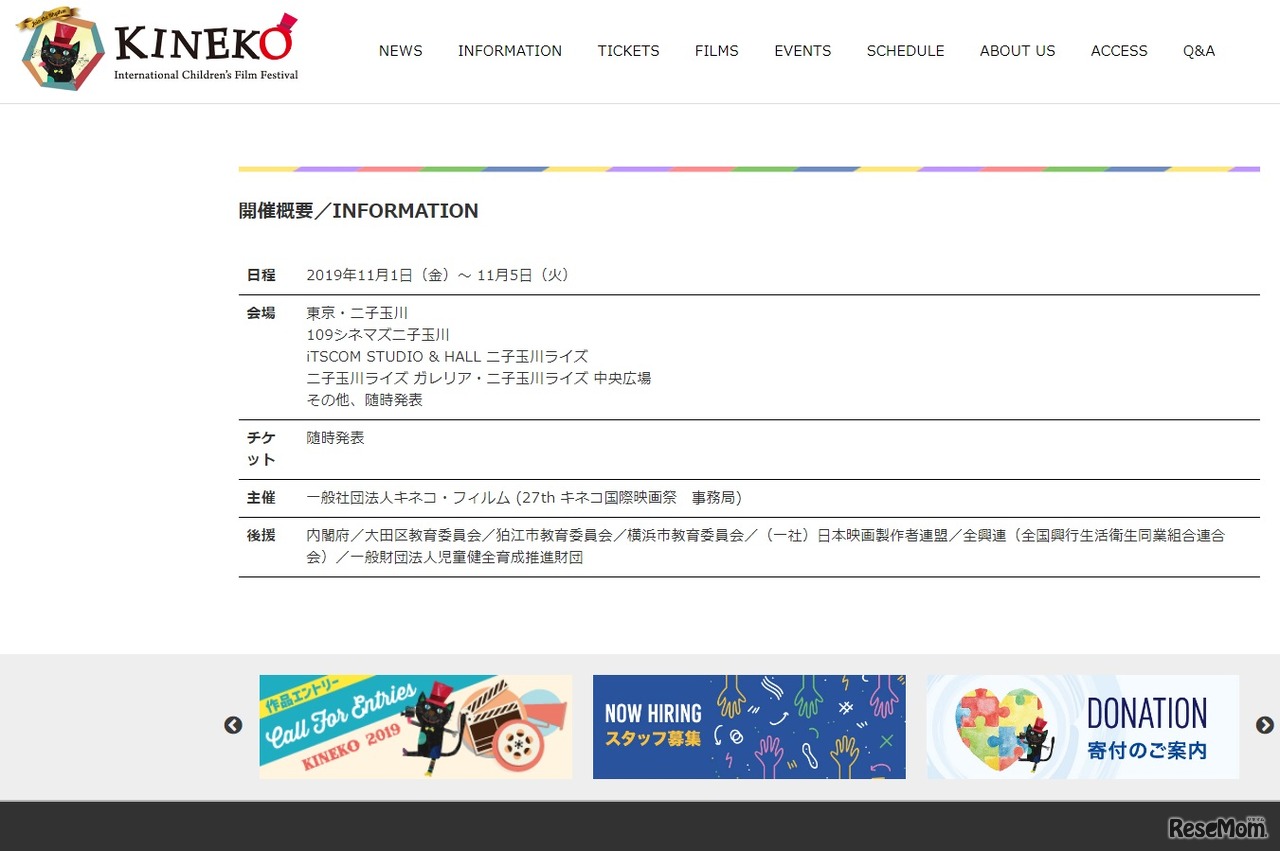
Task: Open the FILMS page
Action: click(x=717, y=51)
